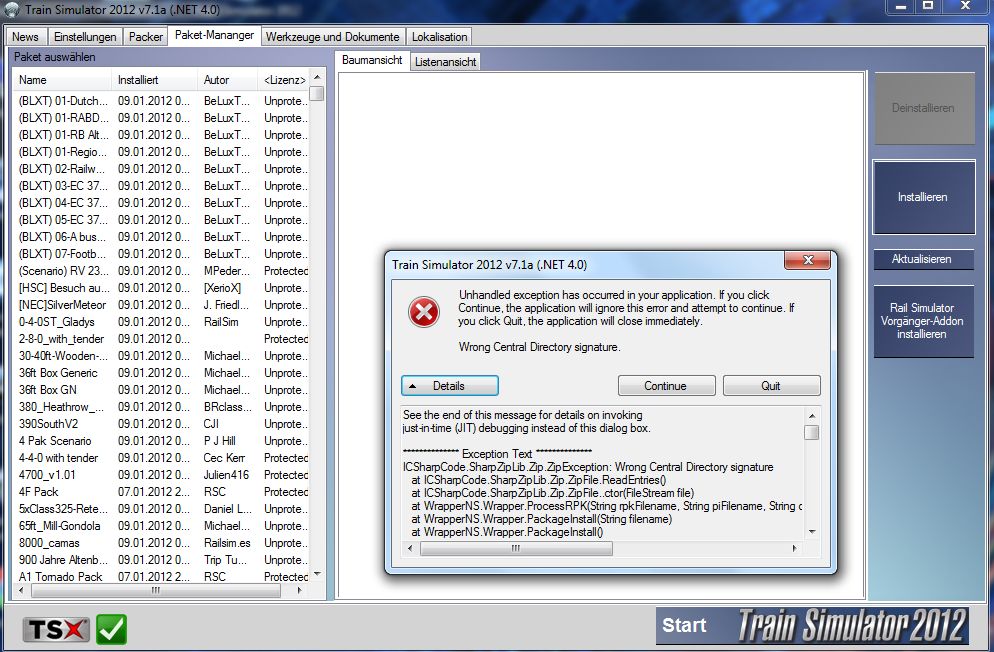
Task: Click the Start Train Simulator 2012 button
Action: click(x=813, y=626)
